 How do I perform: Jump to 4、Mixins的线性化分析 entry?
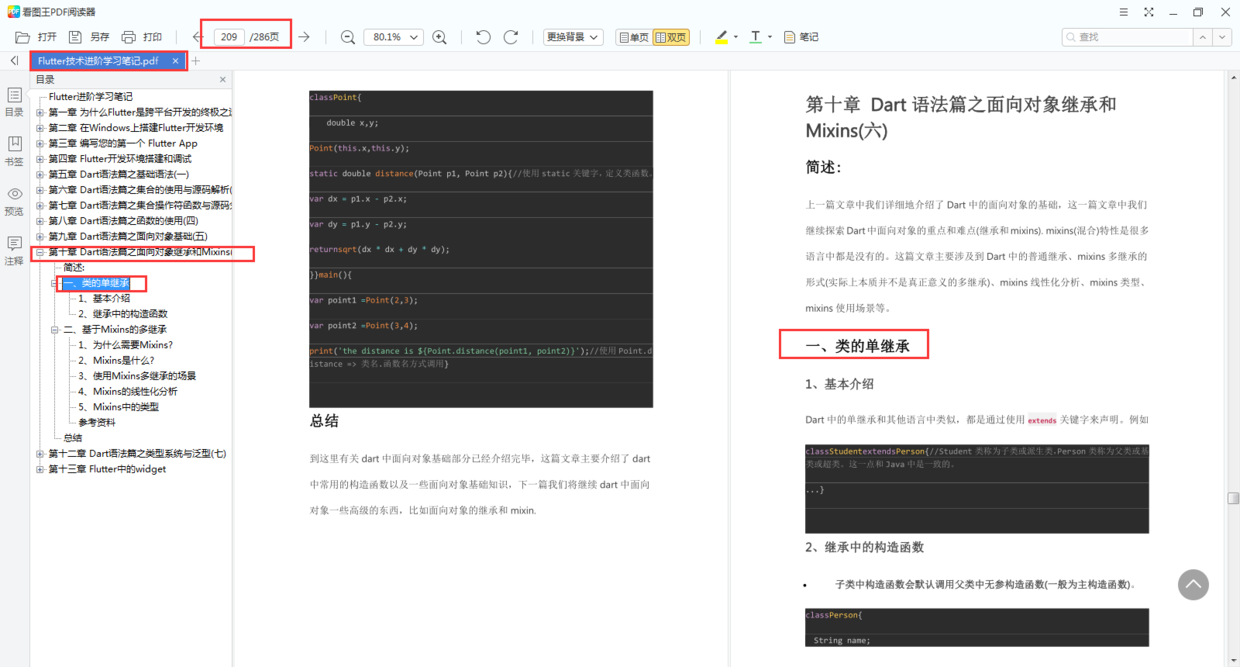pos(128,391)
